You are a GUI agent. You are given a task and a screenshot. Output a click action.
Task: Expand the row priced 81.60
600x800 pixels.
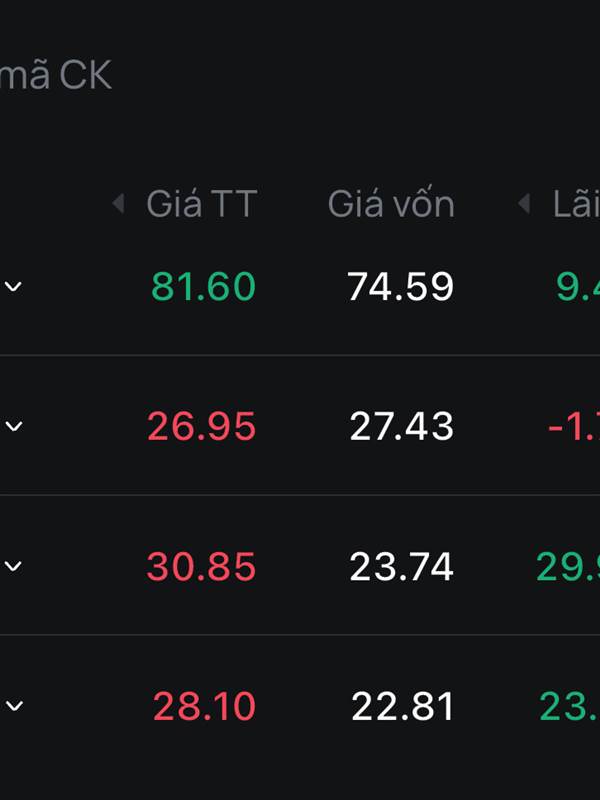point(13,286)
